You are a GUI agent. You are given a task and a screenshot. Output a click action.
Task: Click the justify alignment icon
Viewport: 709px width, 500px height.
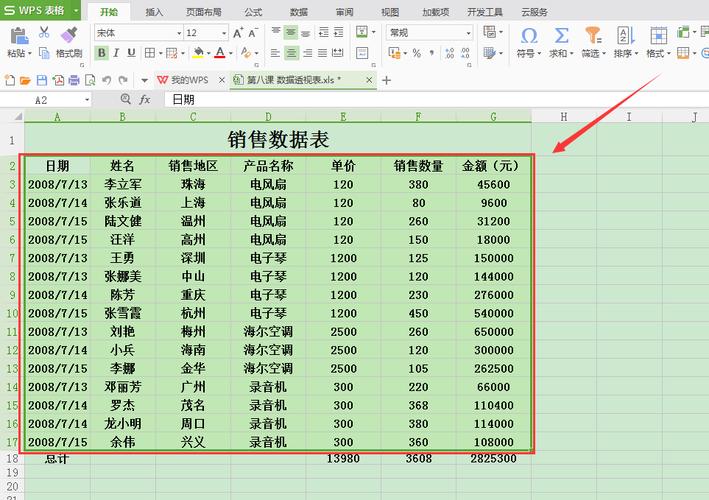[322, 53]
